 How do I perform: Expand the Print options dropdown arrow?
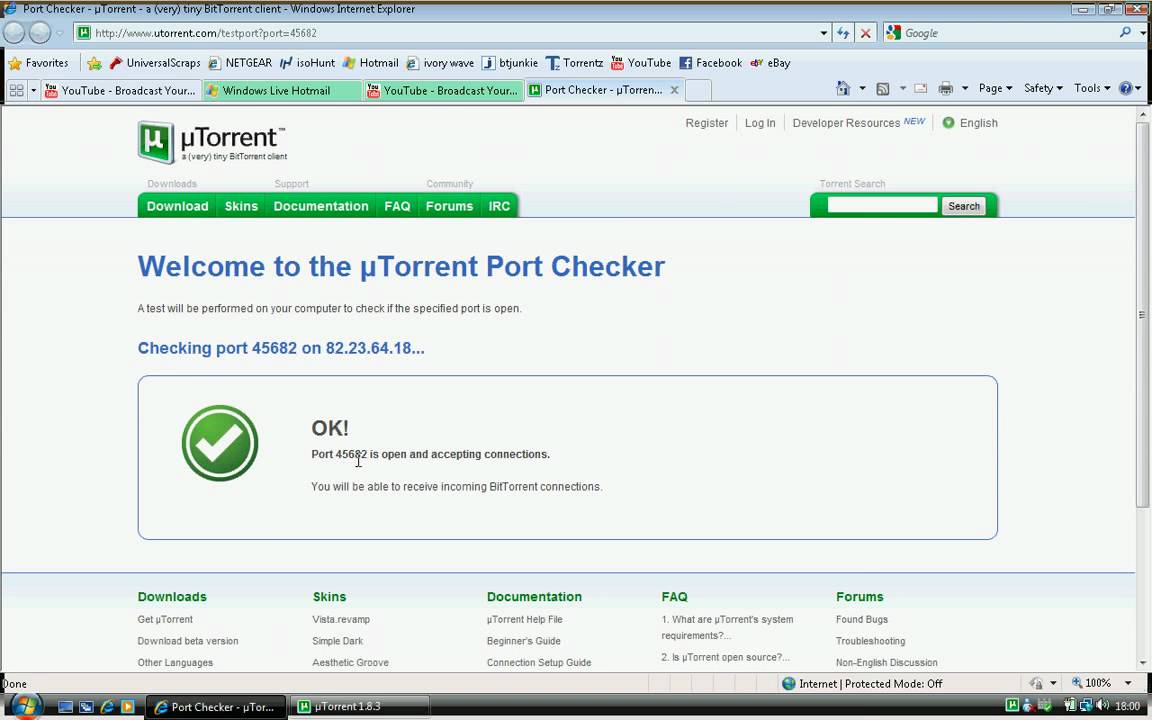tap(965, 88)
